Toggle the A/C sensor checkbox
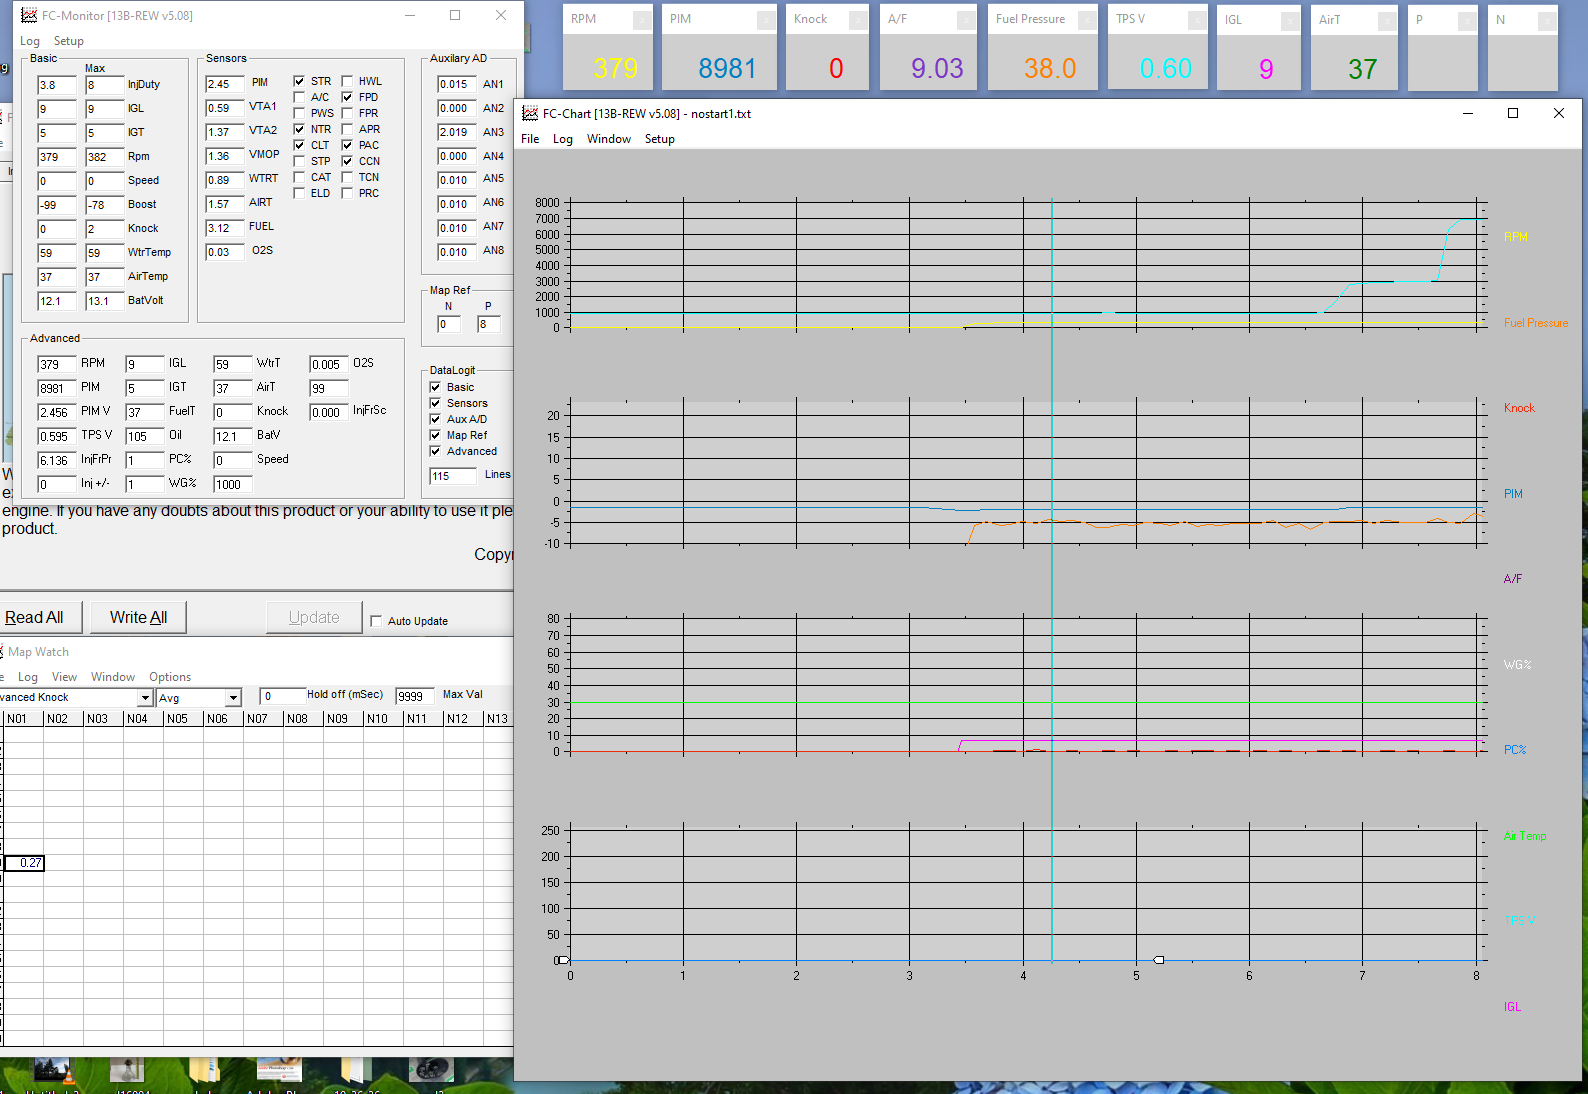Viewport: 1588px width, 1094px height. pos(299,97)
